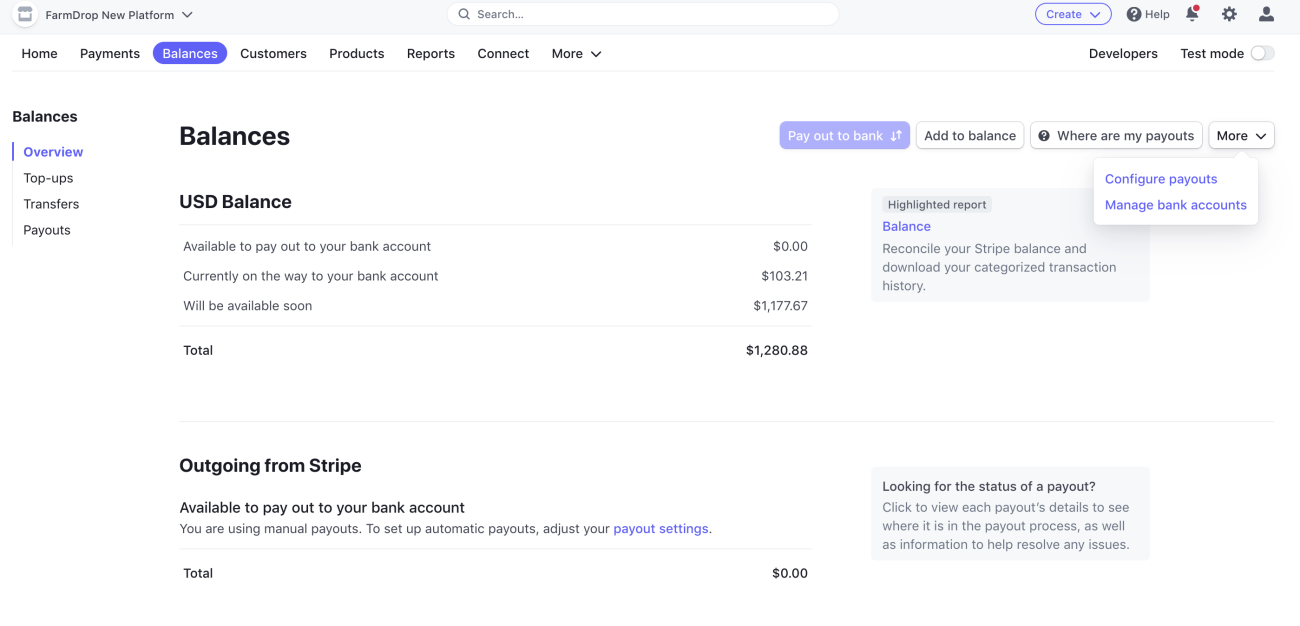Viewport: 1300px width, 626px height.
Task: Open Payouts in the sidebar
Action: coord(47,230)
